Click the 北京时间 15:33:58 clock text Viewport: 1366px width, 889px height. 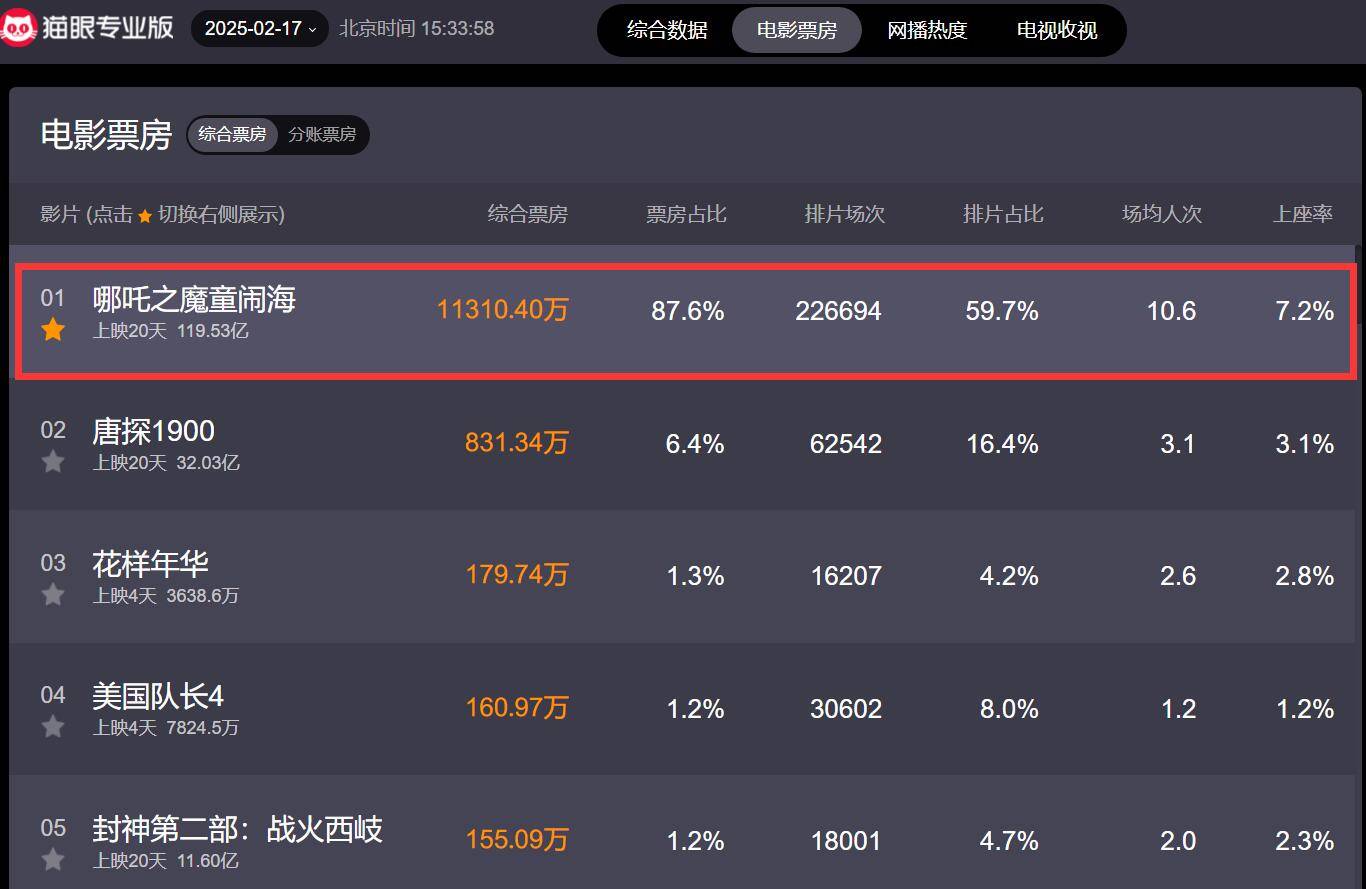click(x=417, y=28)
